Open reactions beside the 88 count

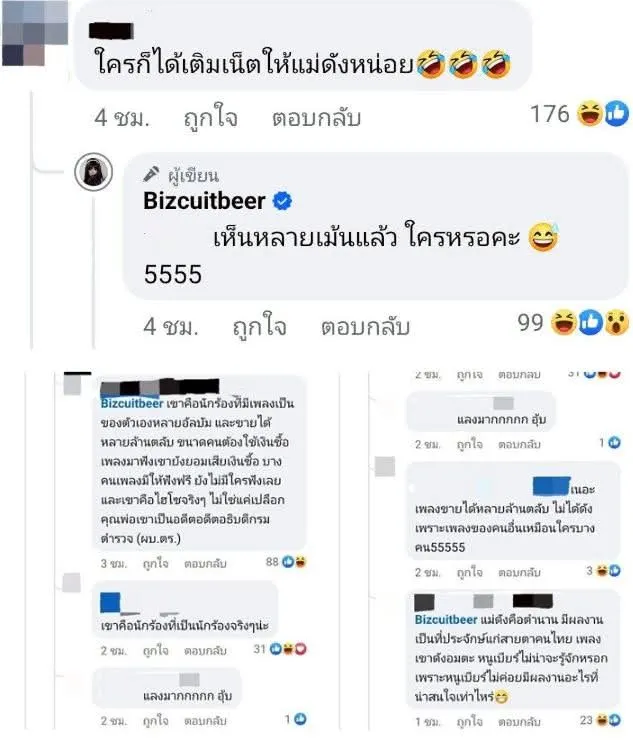tap(295, 562)
